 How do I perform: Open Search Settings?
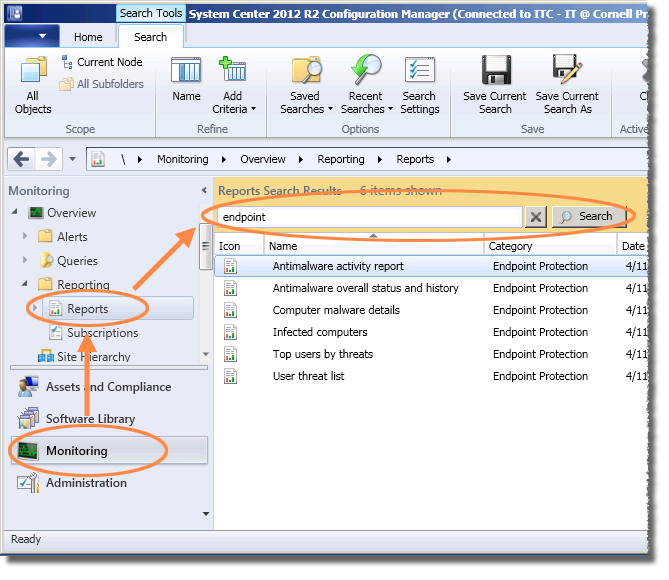point(419,85)
